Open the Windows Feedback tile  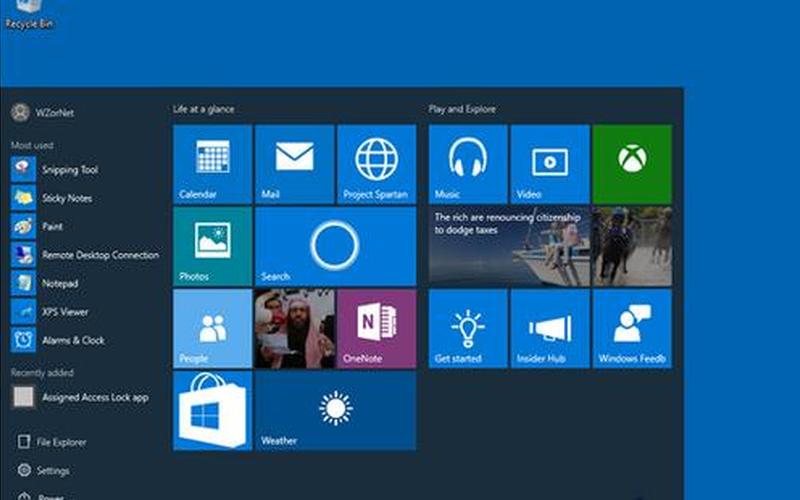(x=632, y=329)
